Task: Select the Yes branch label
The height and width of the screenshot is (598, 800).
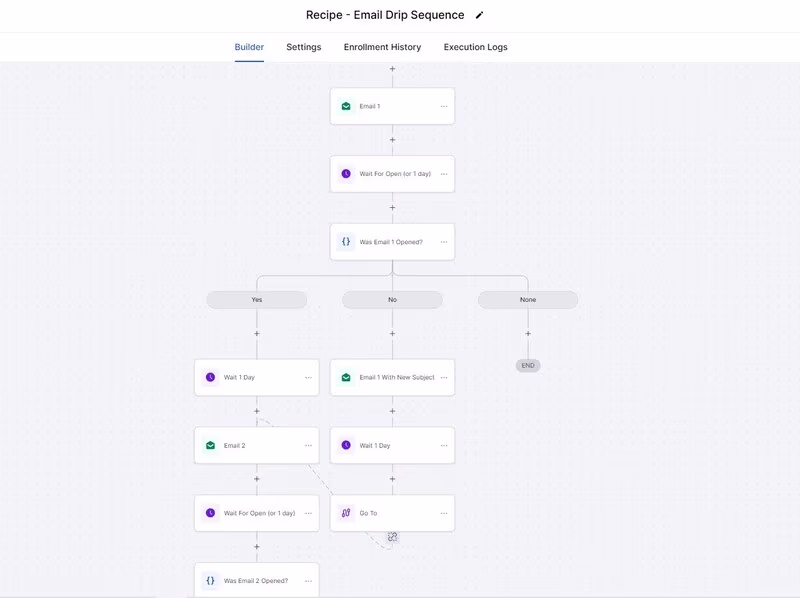Action: (x=257, y=299)
